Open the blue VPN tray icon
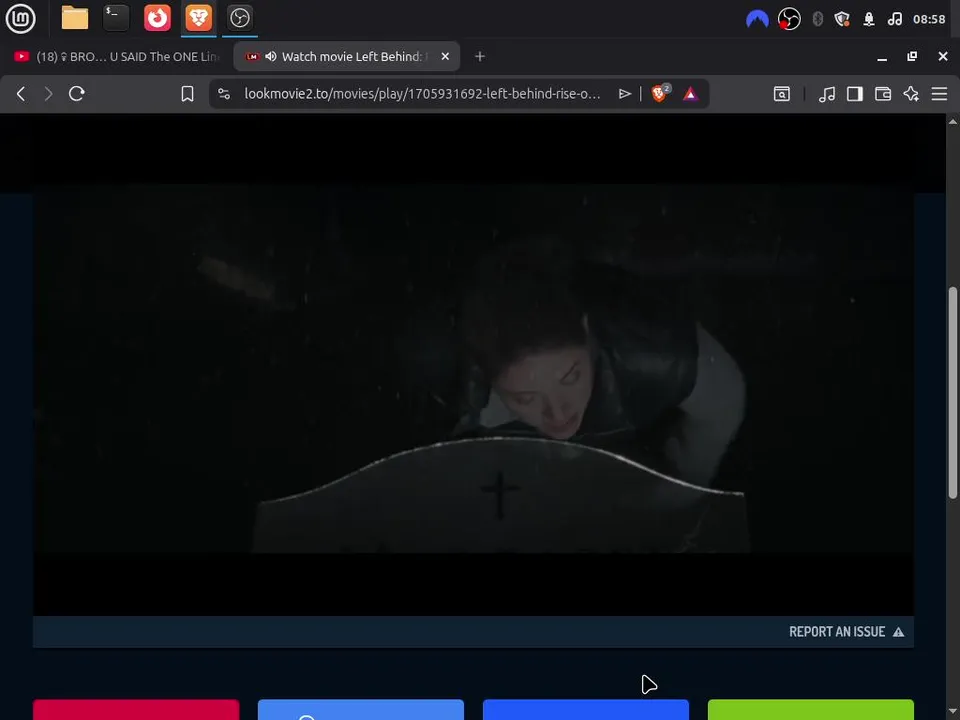960x720 pixels. tap(757, 19)
